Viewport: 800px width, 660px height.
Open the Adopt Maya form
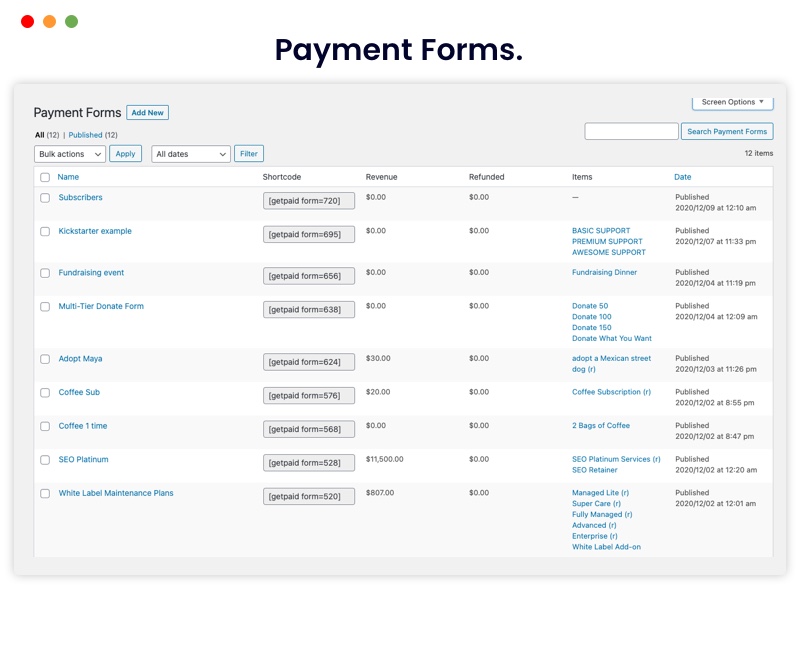click(81, 359)
